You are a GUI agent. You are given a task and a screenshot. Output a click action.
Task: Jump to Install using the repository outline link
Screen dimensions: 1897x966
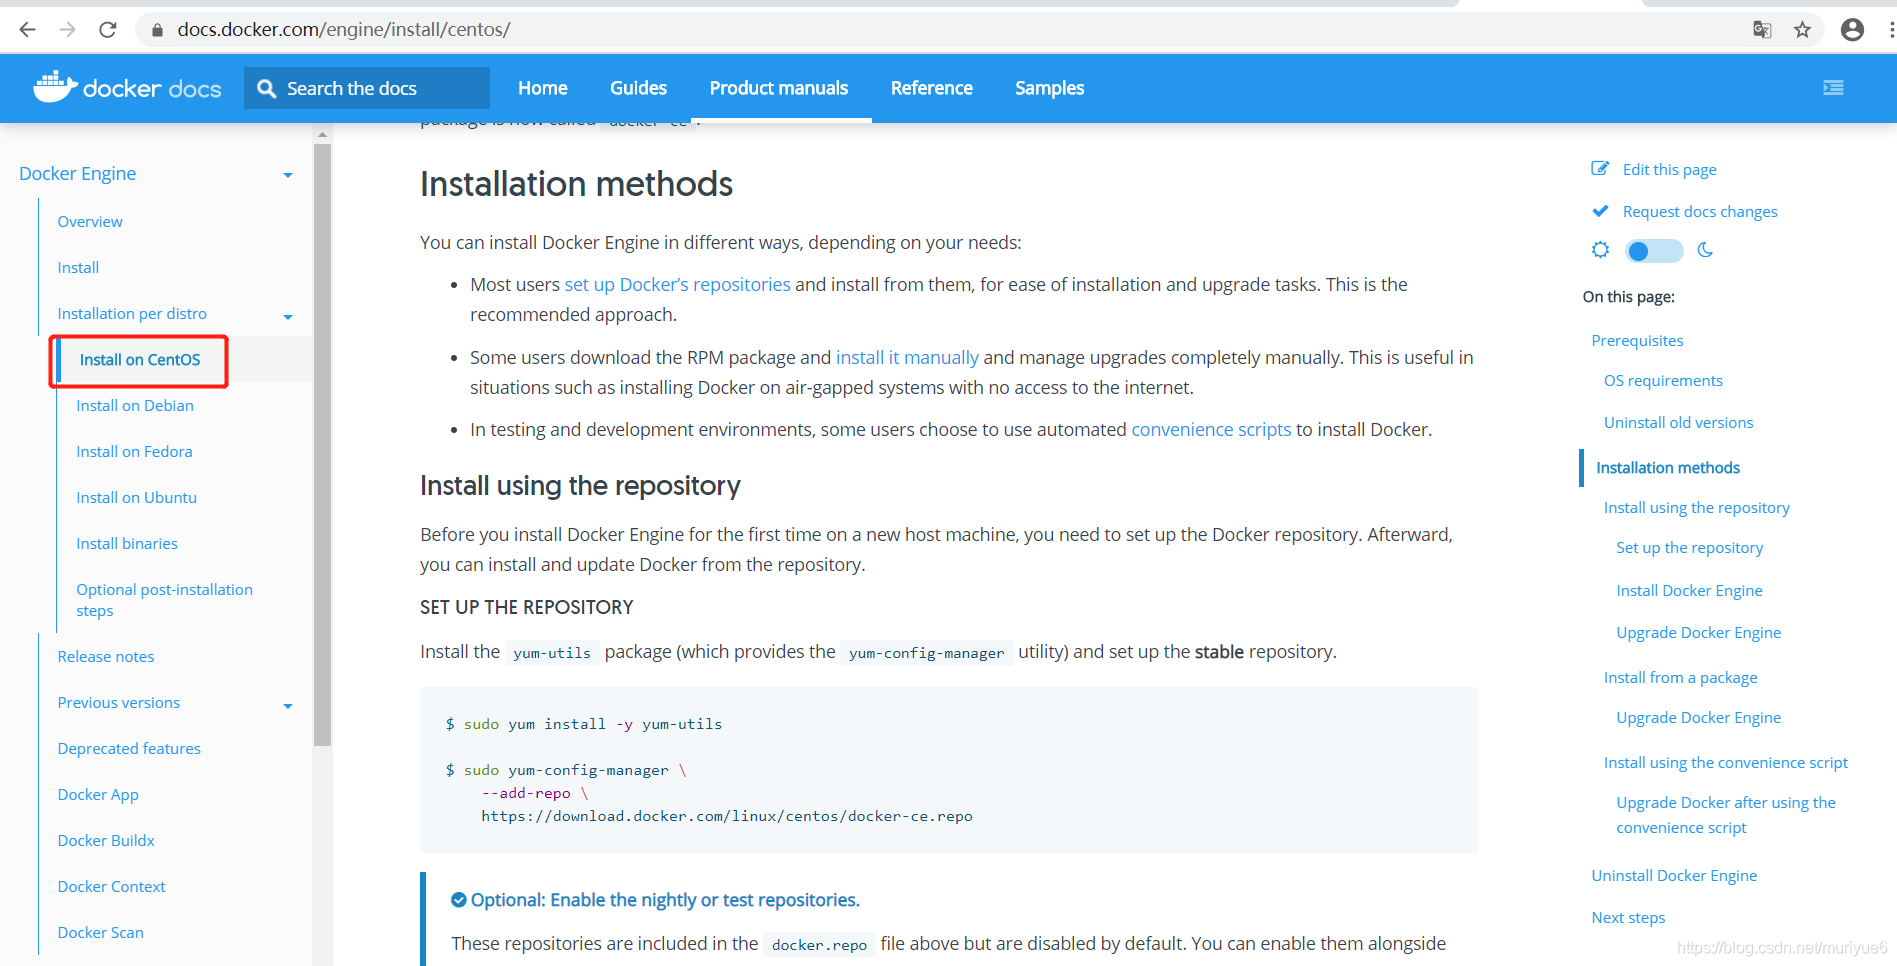tap(1696, 508)
